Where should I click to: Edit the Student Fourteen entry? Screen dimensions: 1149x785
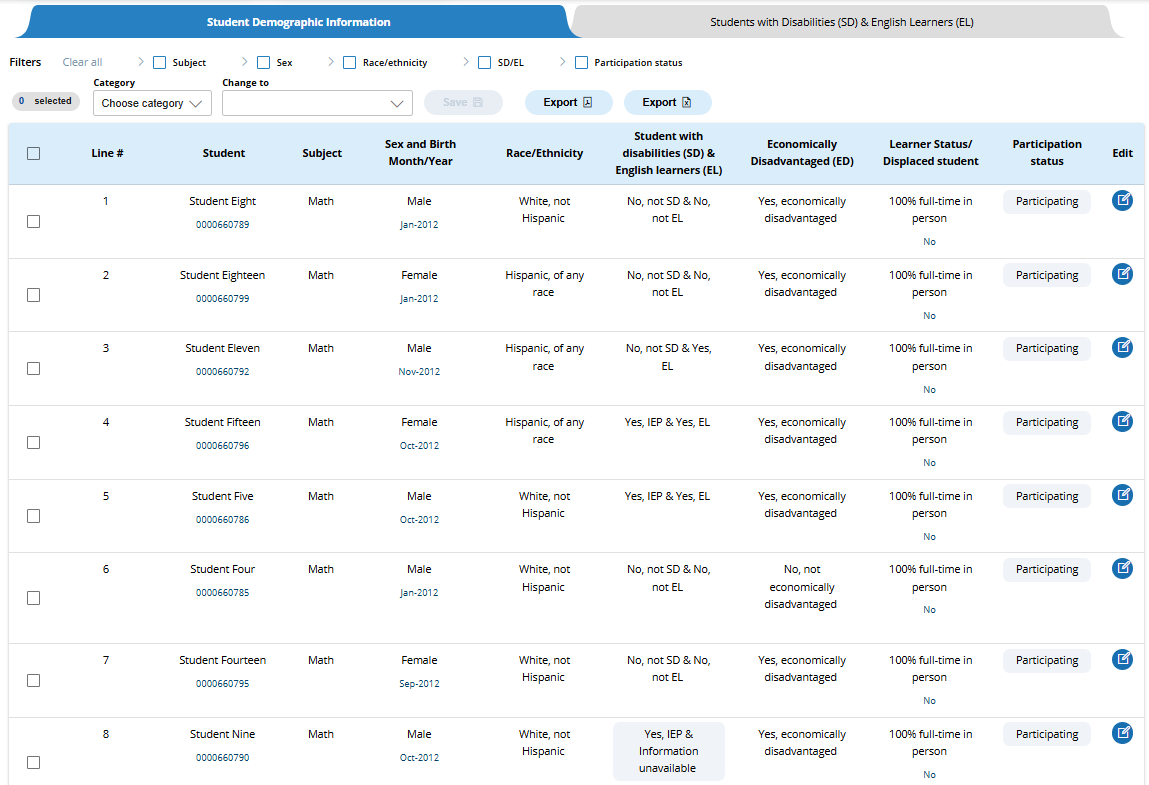tap(1122, 660)
